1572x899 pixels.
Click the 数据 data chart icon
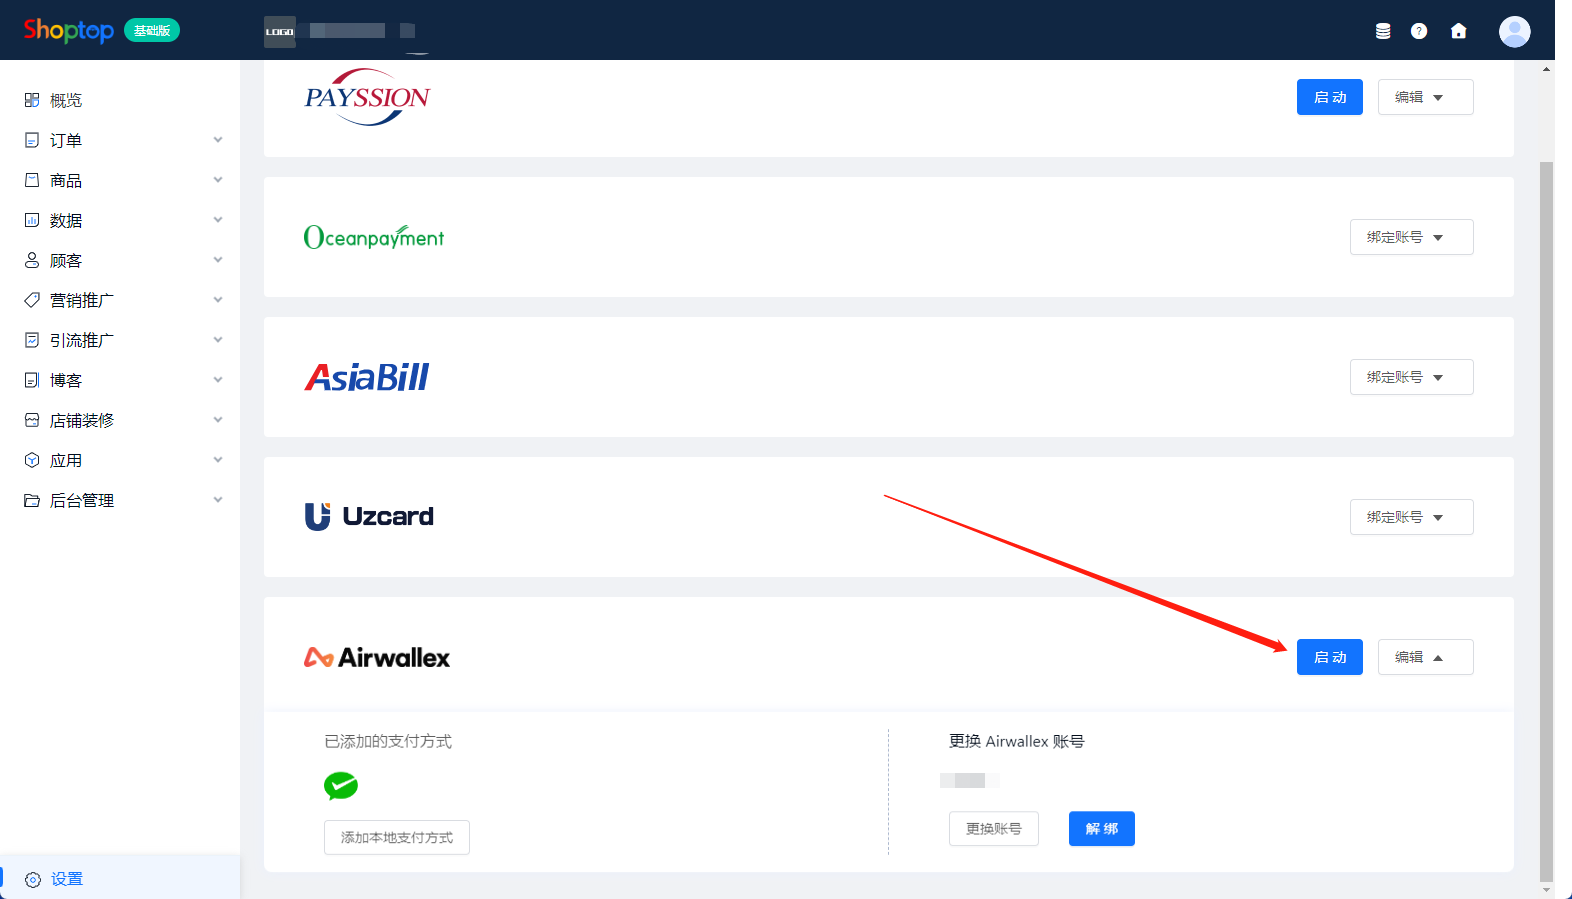32,220
